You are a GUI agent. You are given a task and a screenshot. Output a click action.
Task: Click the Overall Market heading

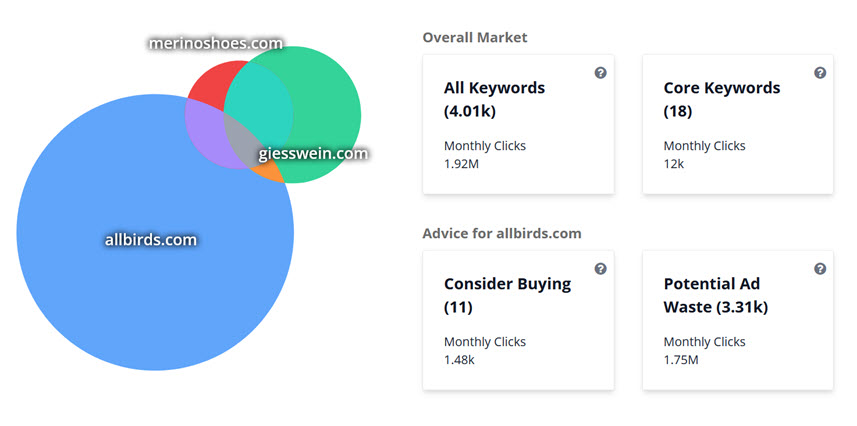tap(475, 37)
